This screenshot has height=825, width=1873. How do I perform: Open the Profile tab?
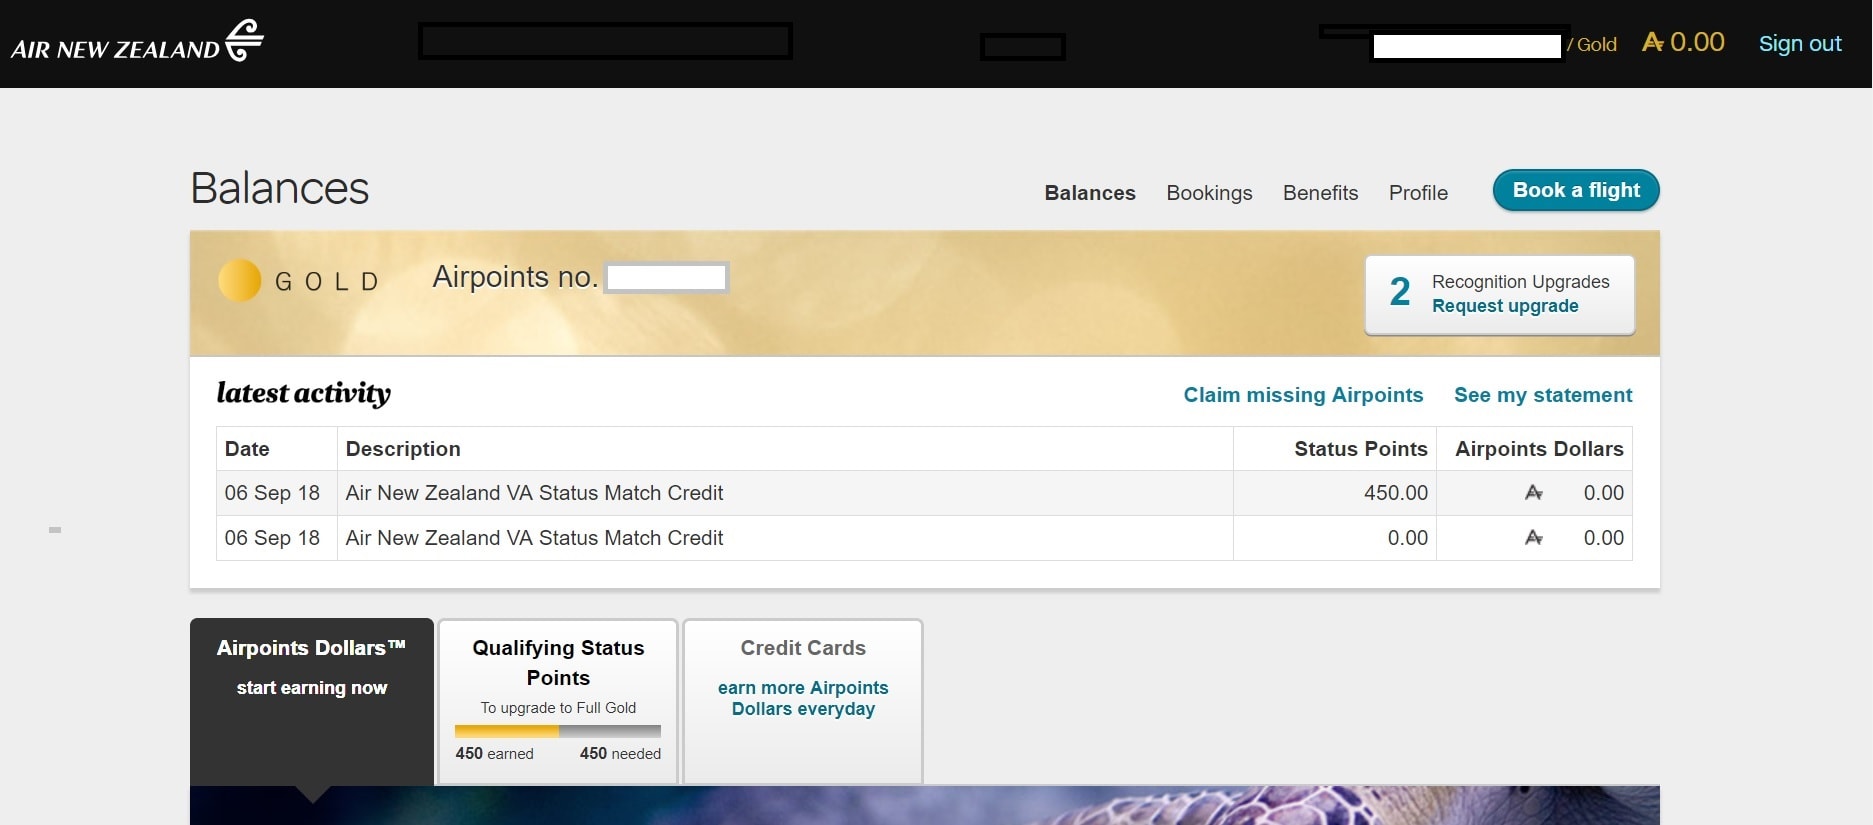[1418, 193]
